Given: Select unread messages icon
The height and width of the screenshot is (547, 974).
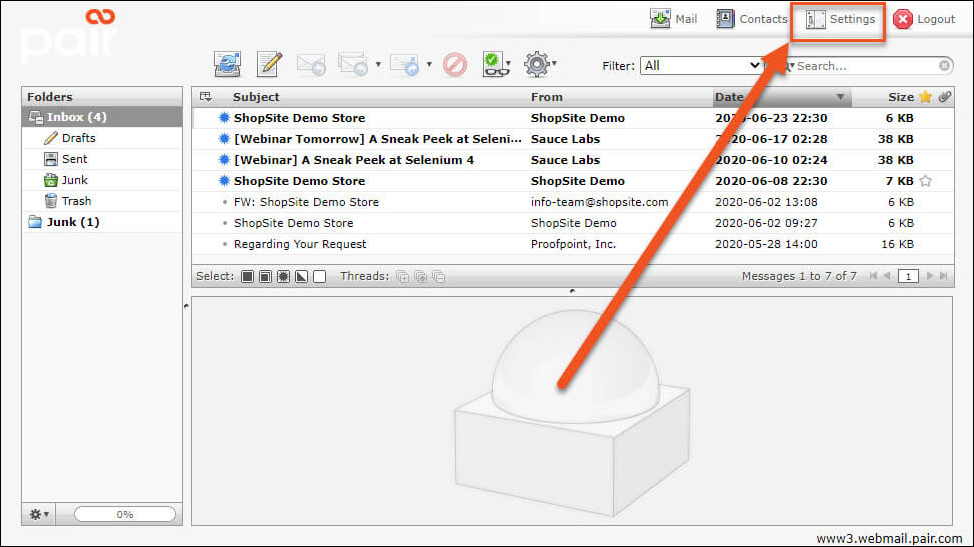Looking at the screenshot, I should 283,276.
